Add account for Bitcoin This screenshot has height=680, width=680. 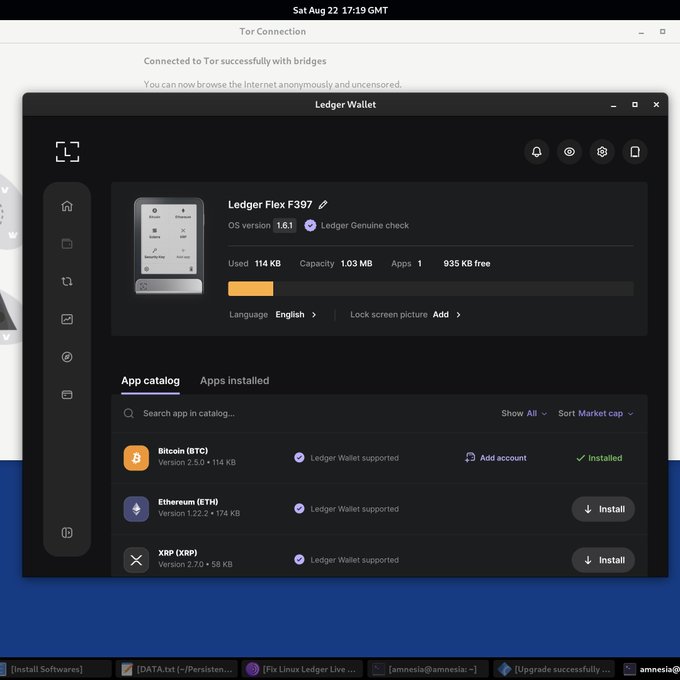tap(496, 458)
